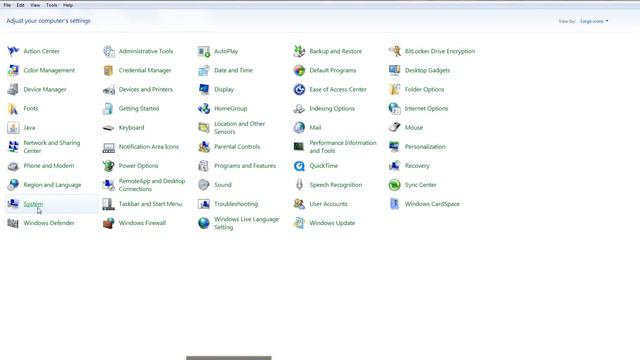Open the Windows Defender icon

click(x=13, y=223)
